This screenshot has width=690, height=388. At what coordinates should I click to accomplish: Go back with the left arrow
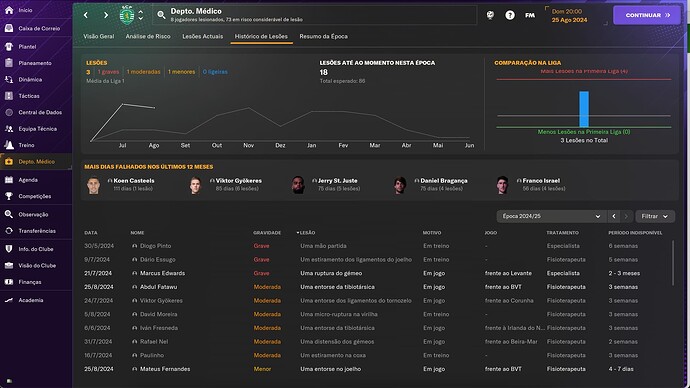[x=86, y=15]
